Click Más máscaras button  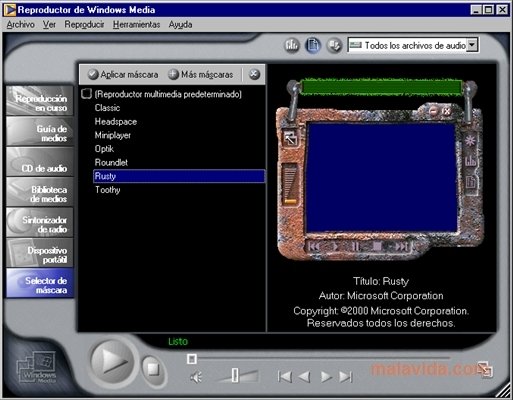click(x=201, y=74)
